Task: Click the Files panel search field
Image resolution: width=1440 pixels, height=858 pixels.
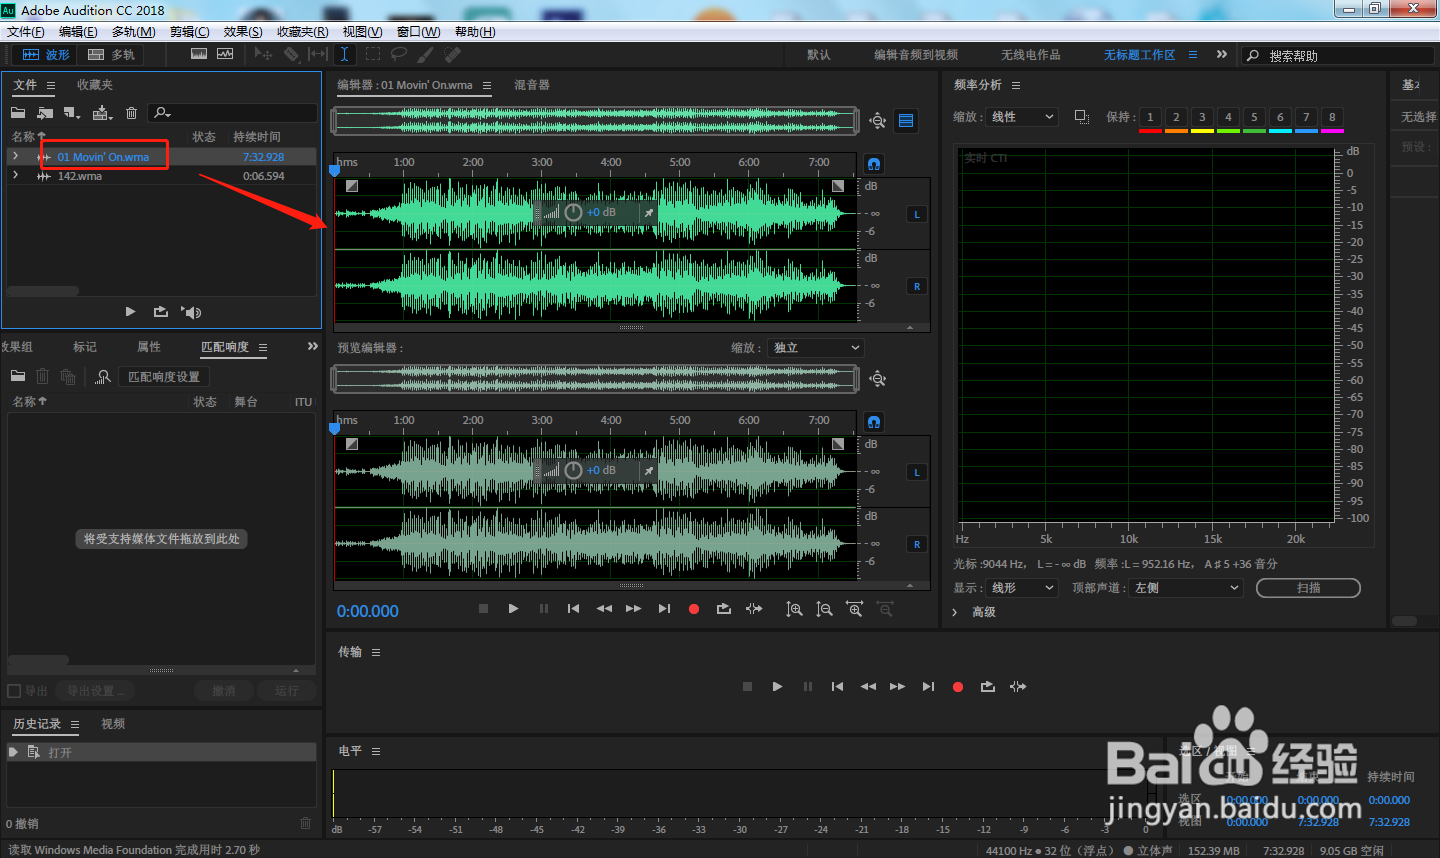Action: click(233, 113)
